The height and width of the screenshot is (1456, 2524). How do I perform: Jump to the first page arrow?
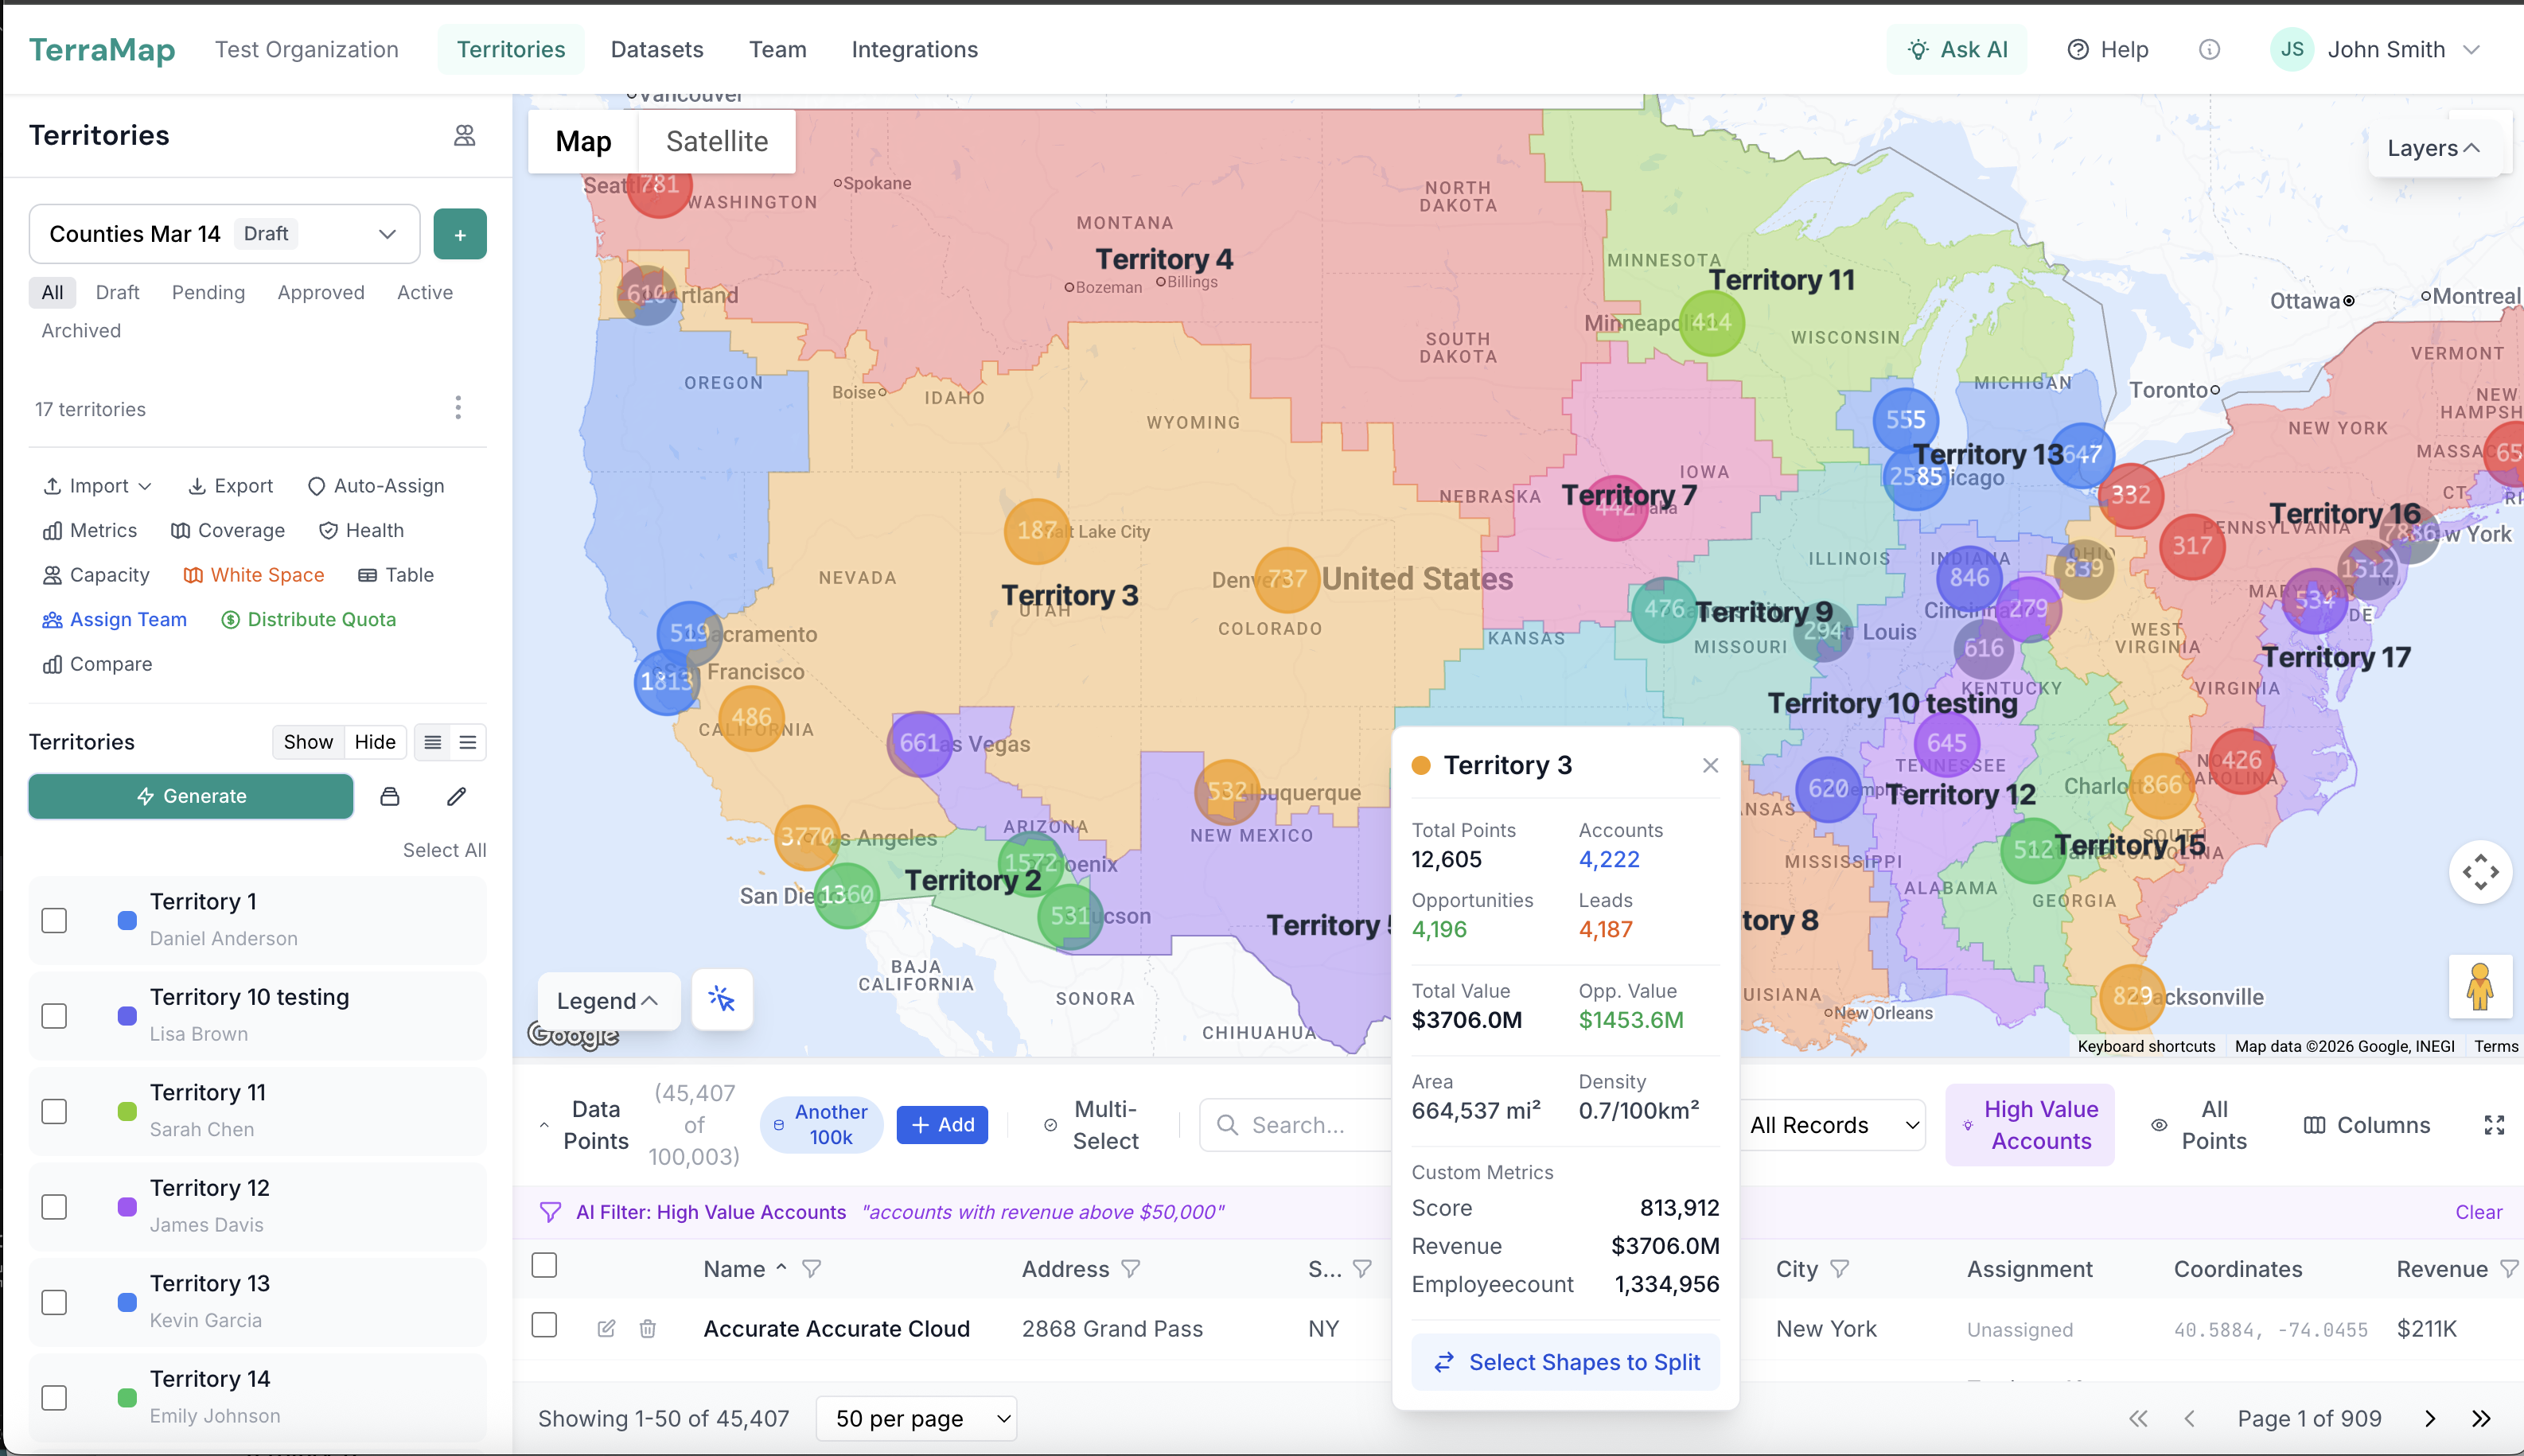tap(2138, 1418)
